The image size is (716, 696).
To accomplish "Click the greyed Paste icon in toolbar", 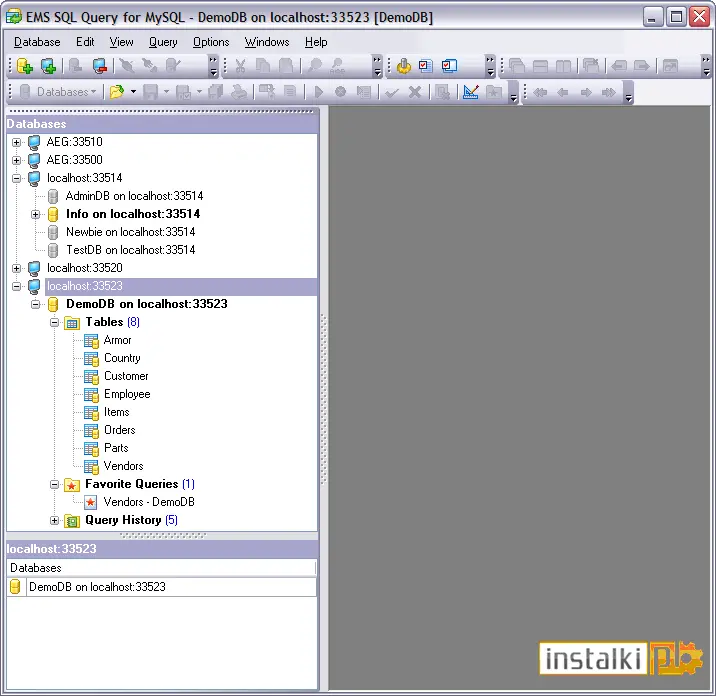I will tap(286, 66).
